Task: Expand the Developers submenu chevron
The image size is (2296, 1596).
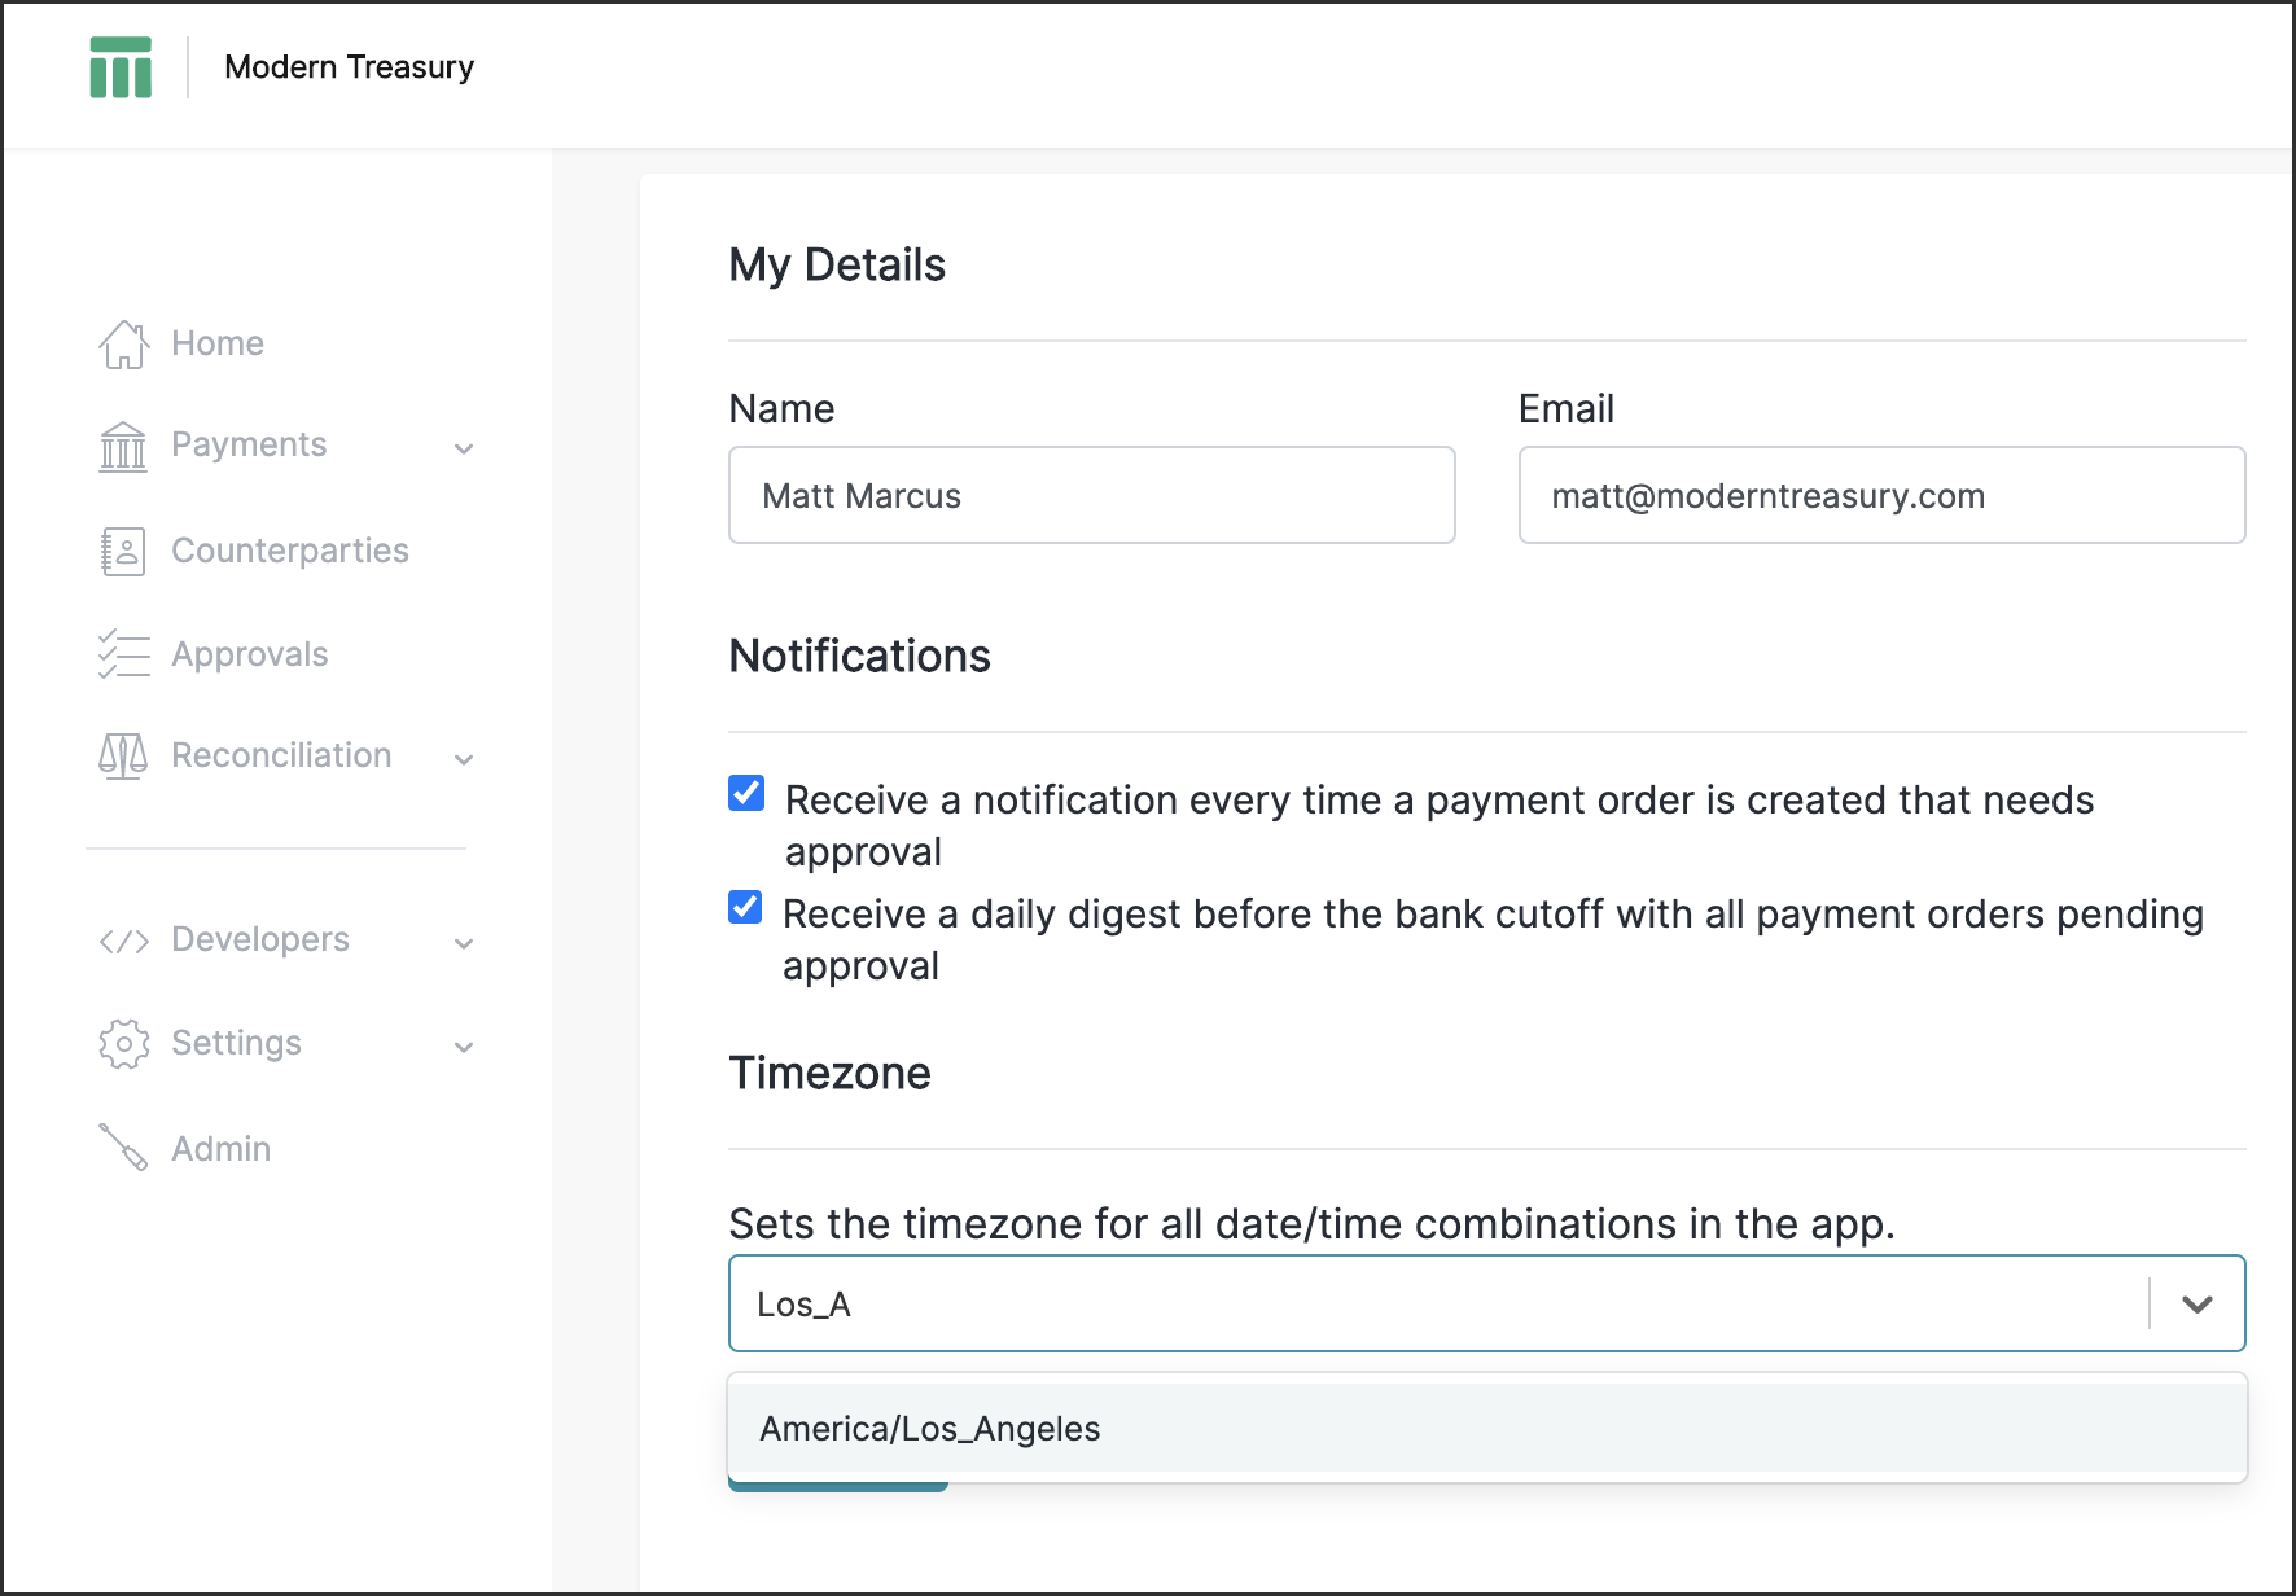Action: click(x=463, y=944)
